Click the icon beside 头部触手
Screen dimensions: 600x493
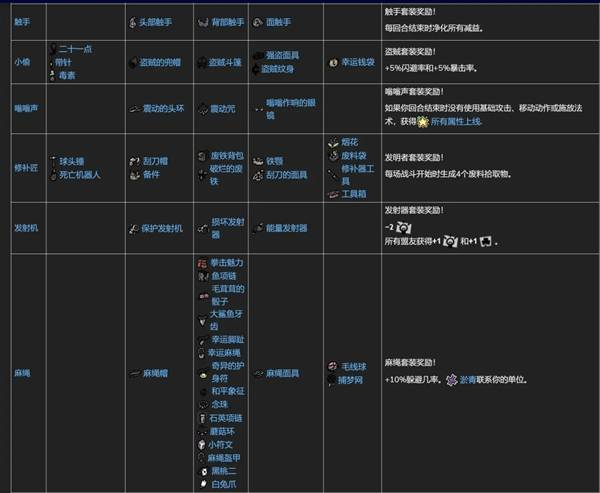tap(132, 21)
